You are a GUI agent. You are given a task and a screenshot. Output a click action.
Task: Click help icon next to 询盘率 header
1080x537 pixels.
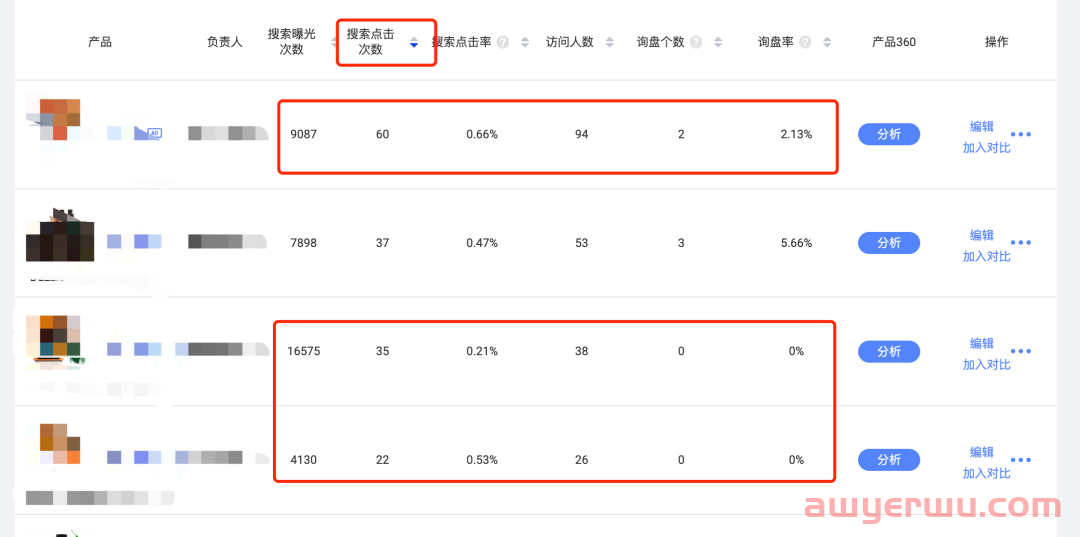pos(803,42)
